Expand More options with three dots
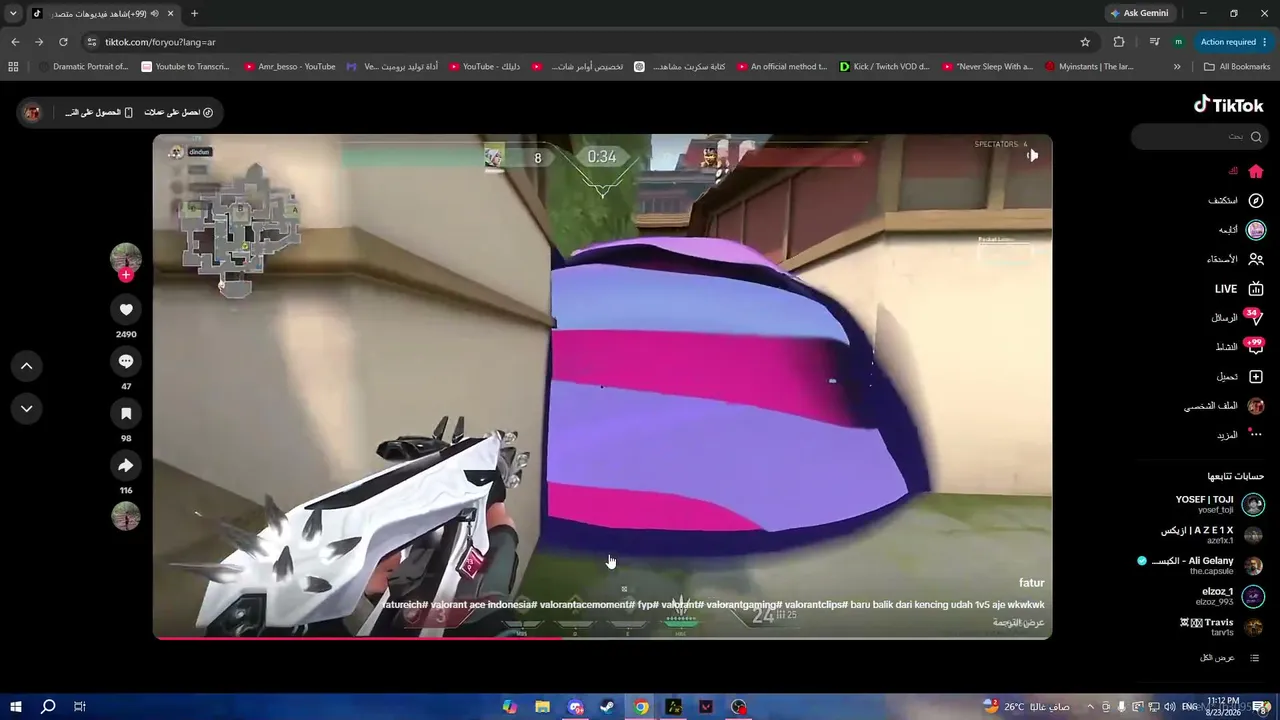 point(1256,435)
